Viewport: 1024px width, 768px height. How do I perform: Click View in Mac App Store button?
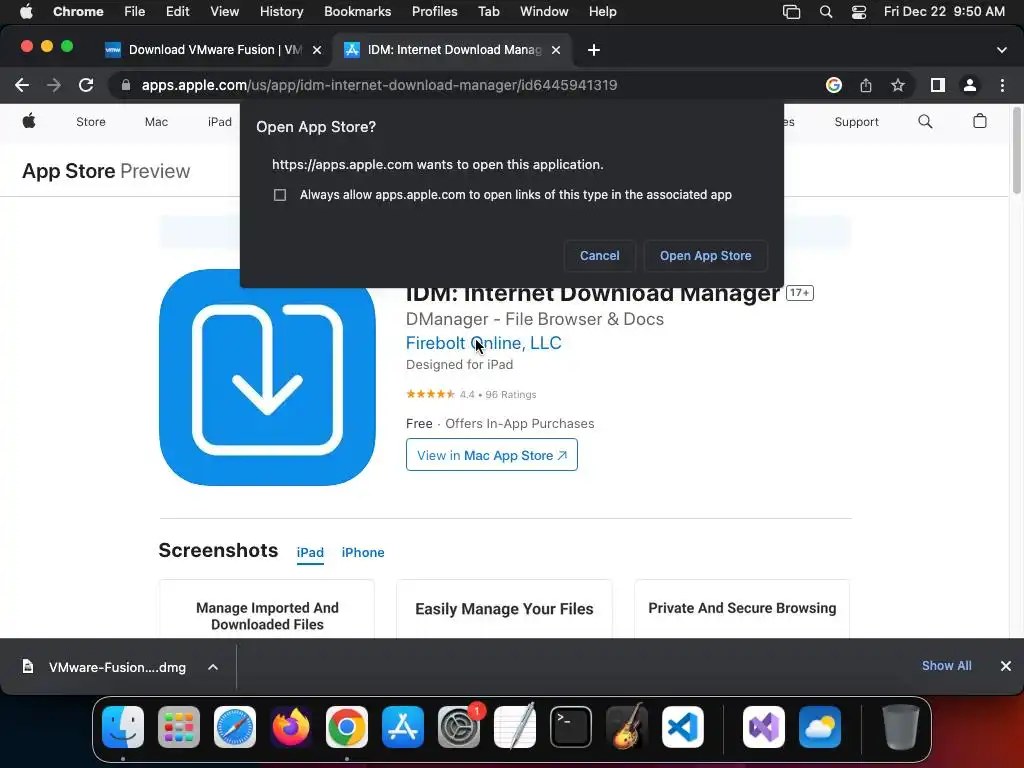point(492,455)
